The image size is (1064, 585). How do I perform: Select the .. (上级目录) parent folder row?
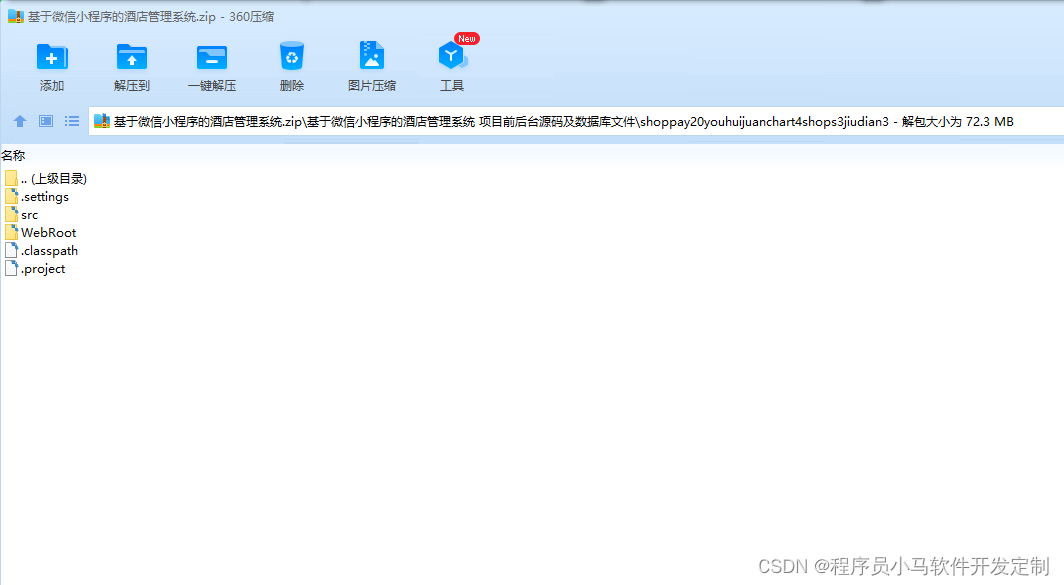click(x=46, y=178)
